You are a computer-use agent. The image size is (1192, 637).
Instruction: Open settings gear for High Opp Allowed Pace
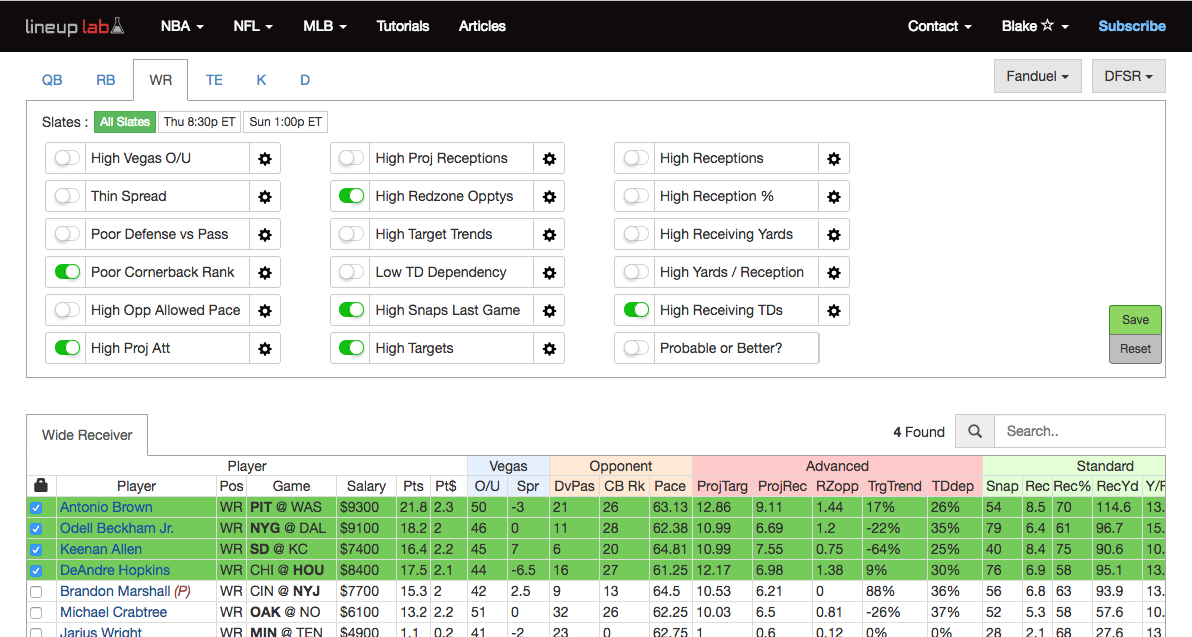click(x=265, y=311)
